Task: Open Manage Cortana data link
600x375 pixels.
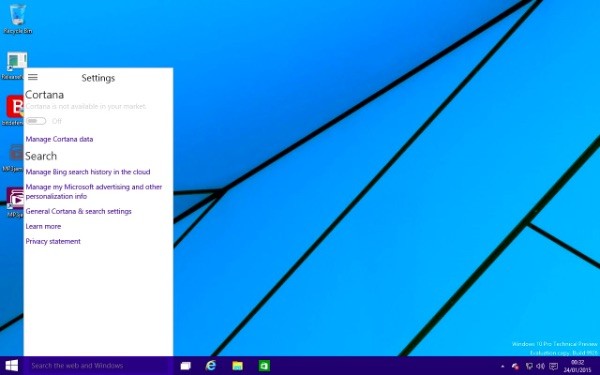Action: tap(59, 139)
